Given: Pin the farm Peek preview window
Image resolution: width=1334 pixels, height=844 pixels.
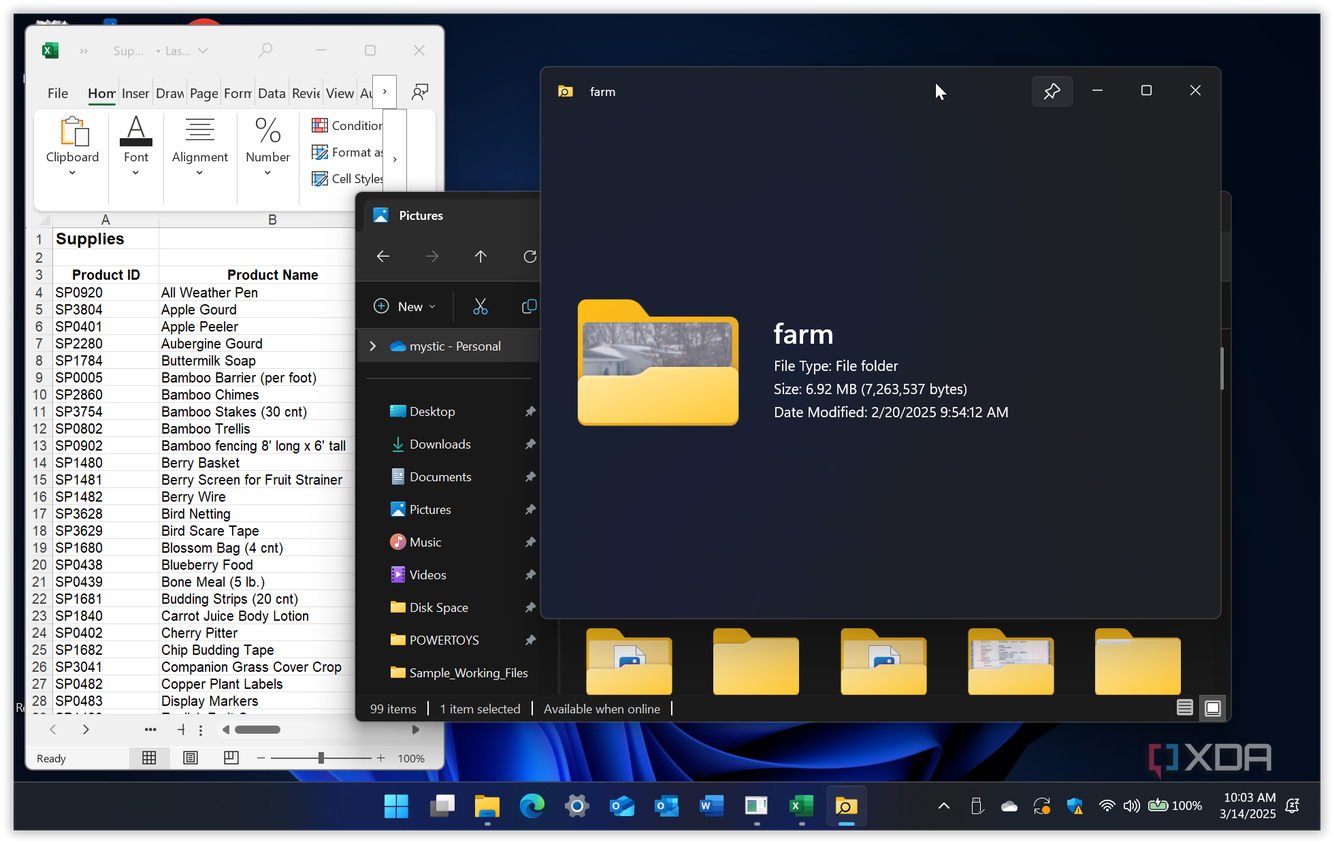Looking at the screenshot, I should (x=1052, y=91).
